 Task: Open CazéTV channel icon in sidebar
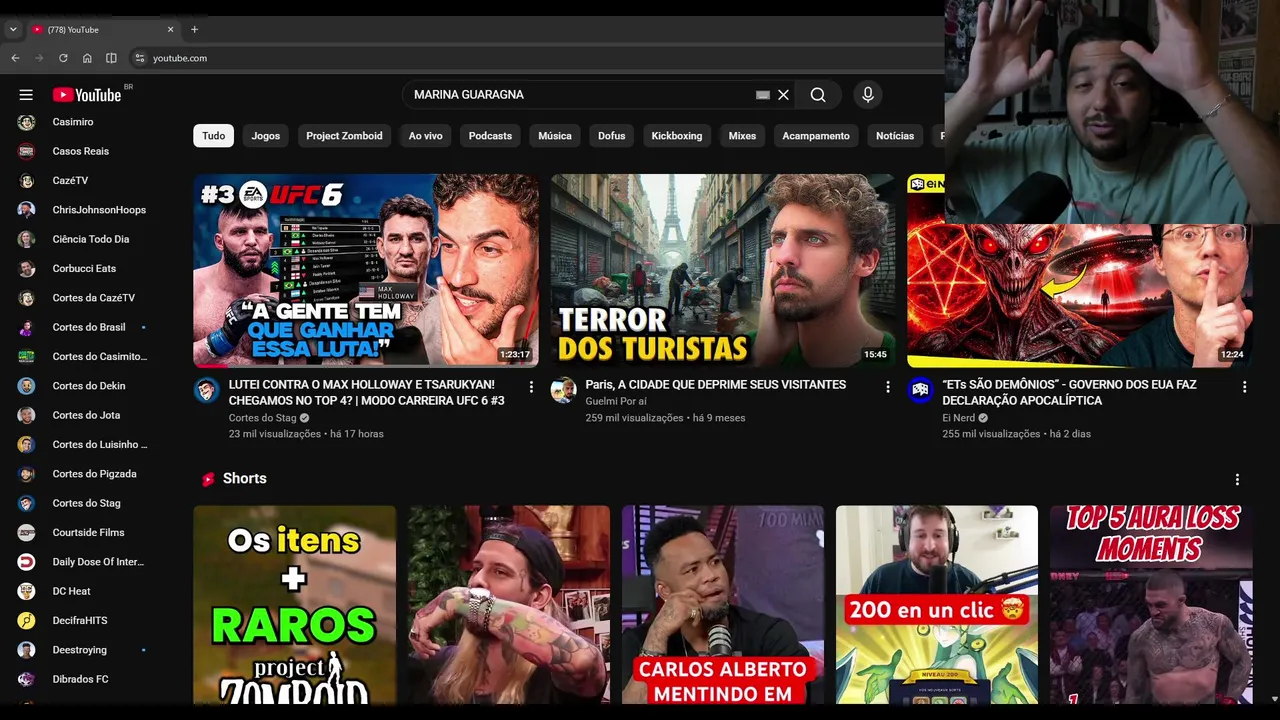tap(27, 181)
